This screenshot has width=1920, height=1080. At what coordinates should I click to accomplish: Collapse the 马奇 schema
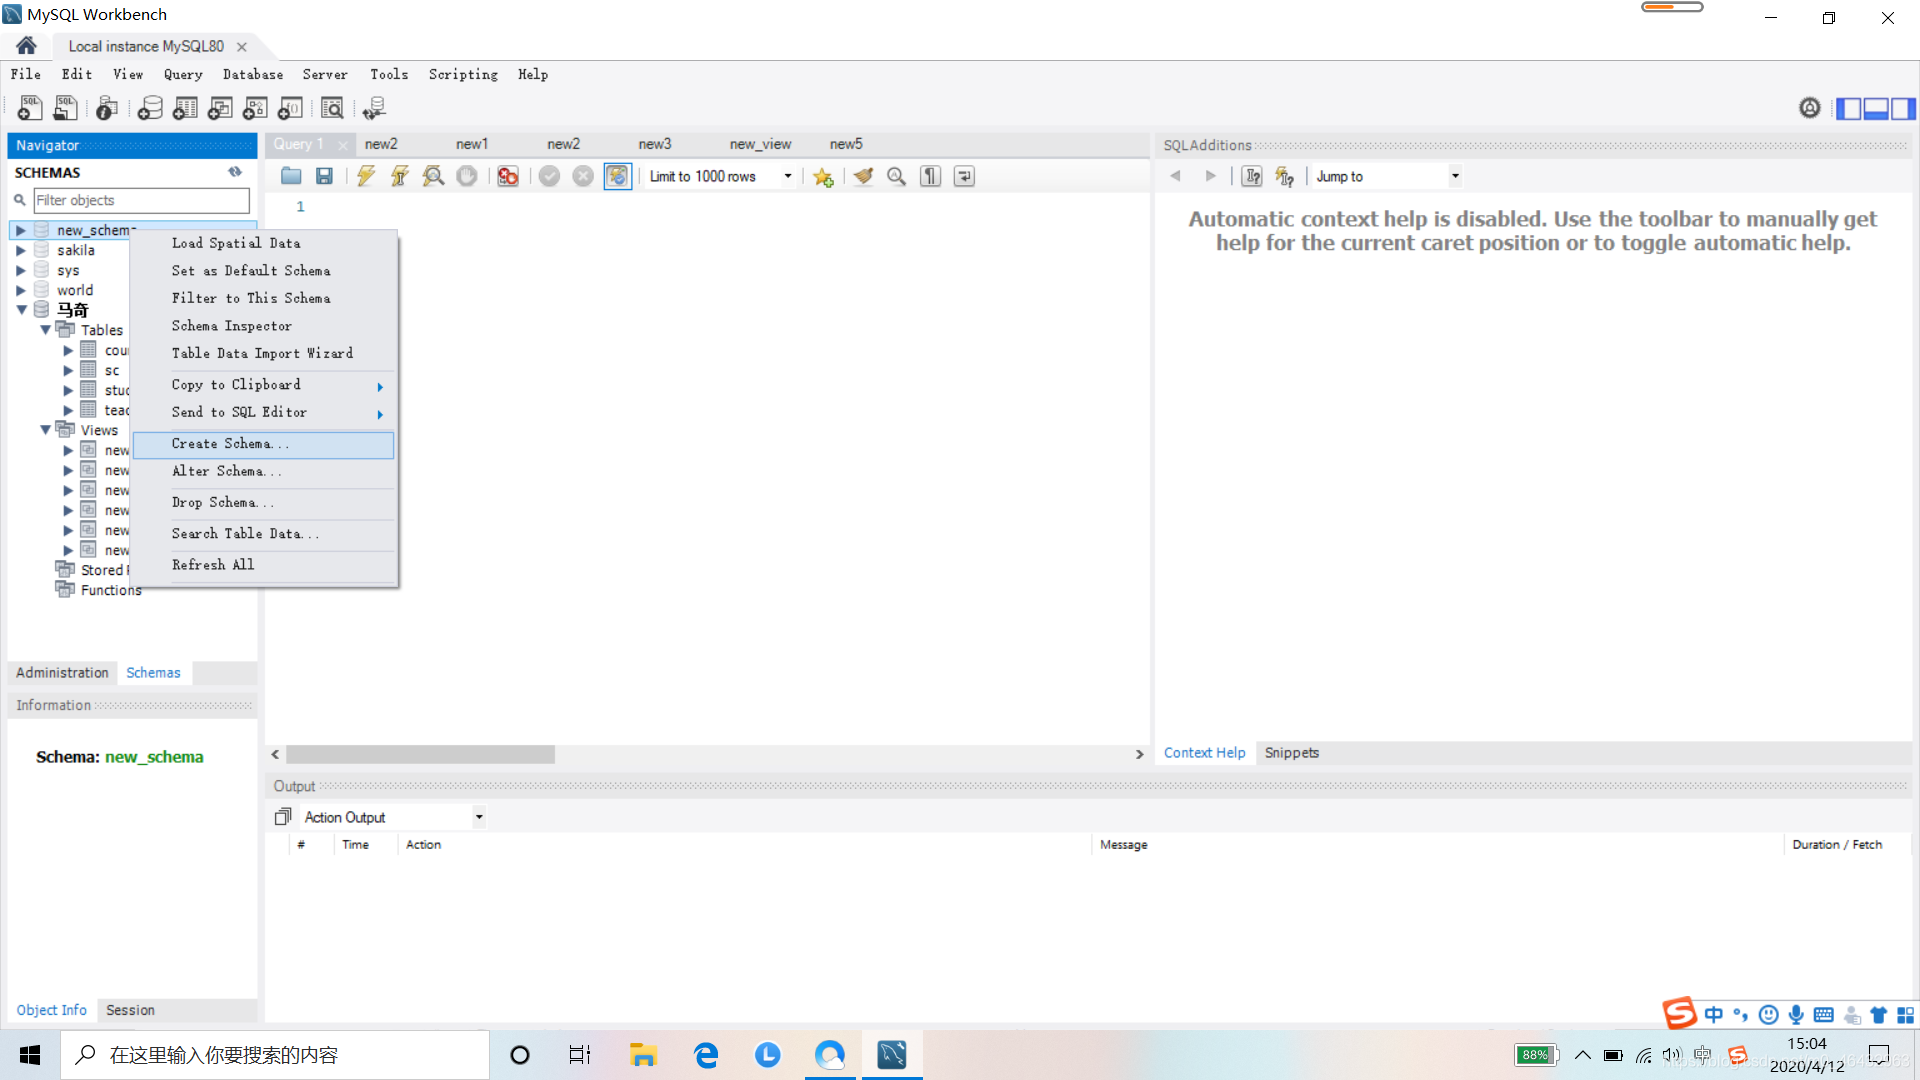point(21,310)
